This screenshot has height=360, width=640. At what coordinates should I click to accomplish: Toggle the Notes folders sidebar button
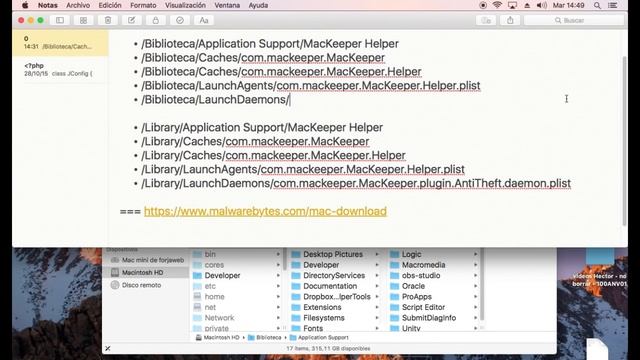60,20
